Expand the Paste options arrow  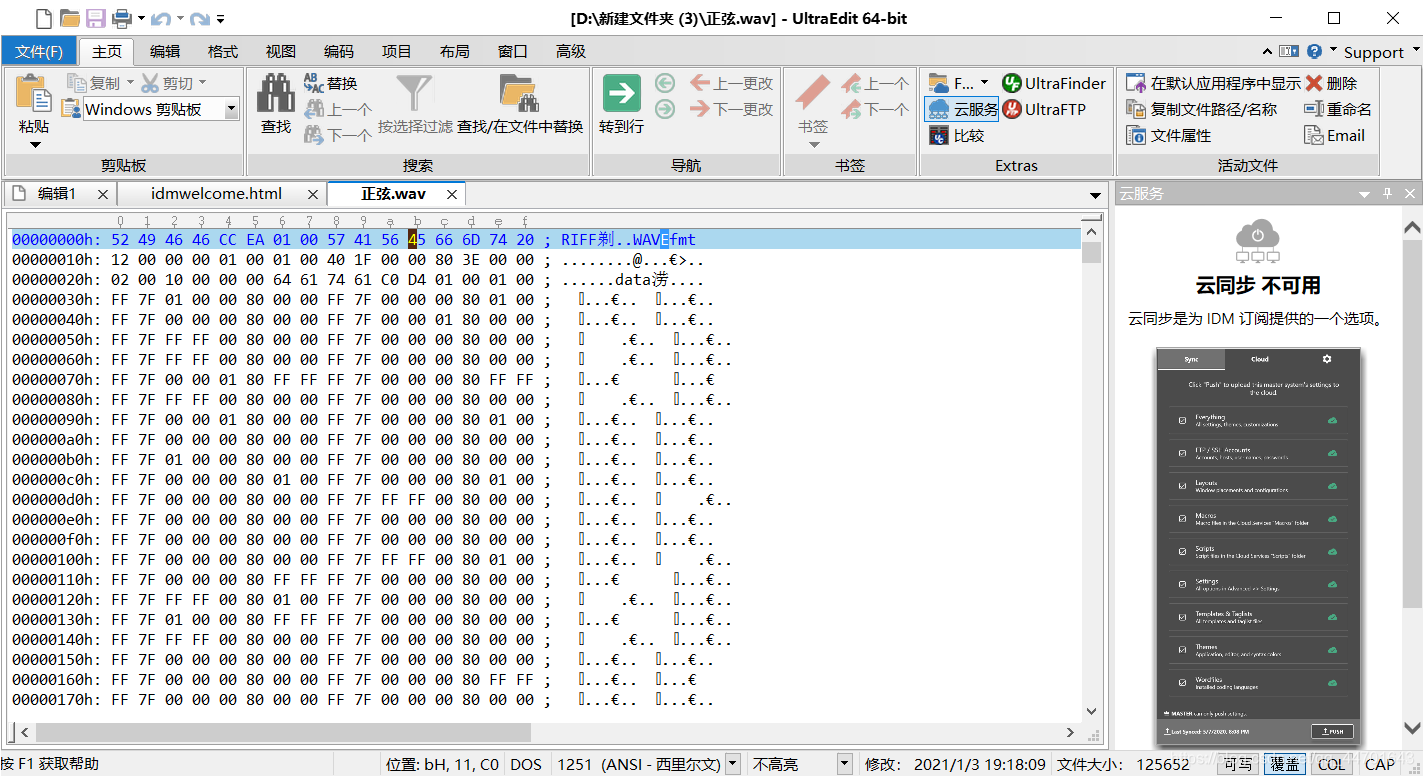pyautogui.click(x=34, y=145)
